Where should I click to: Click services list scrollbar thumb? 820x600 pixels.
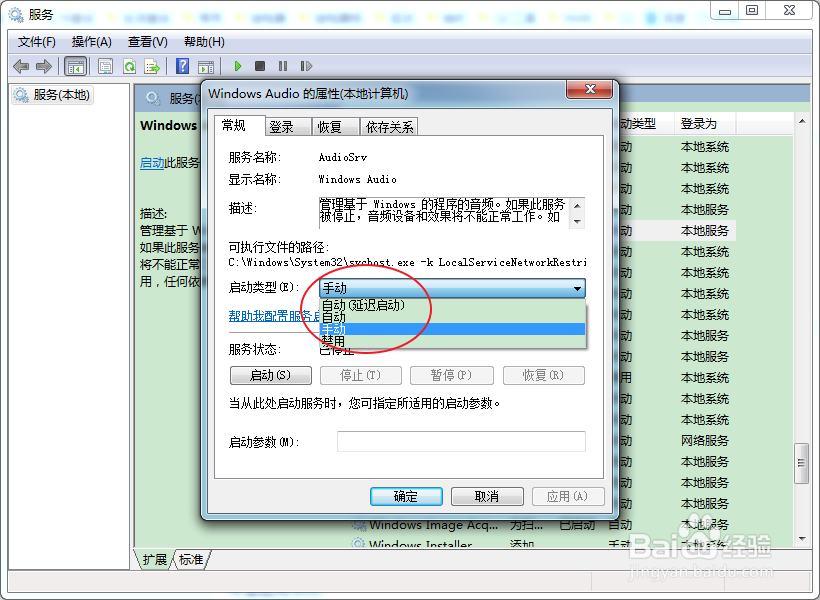801,463
